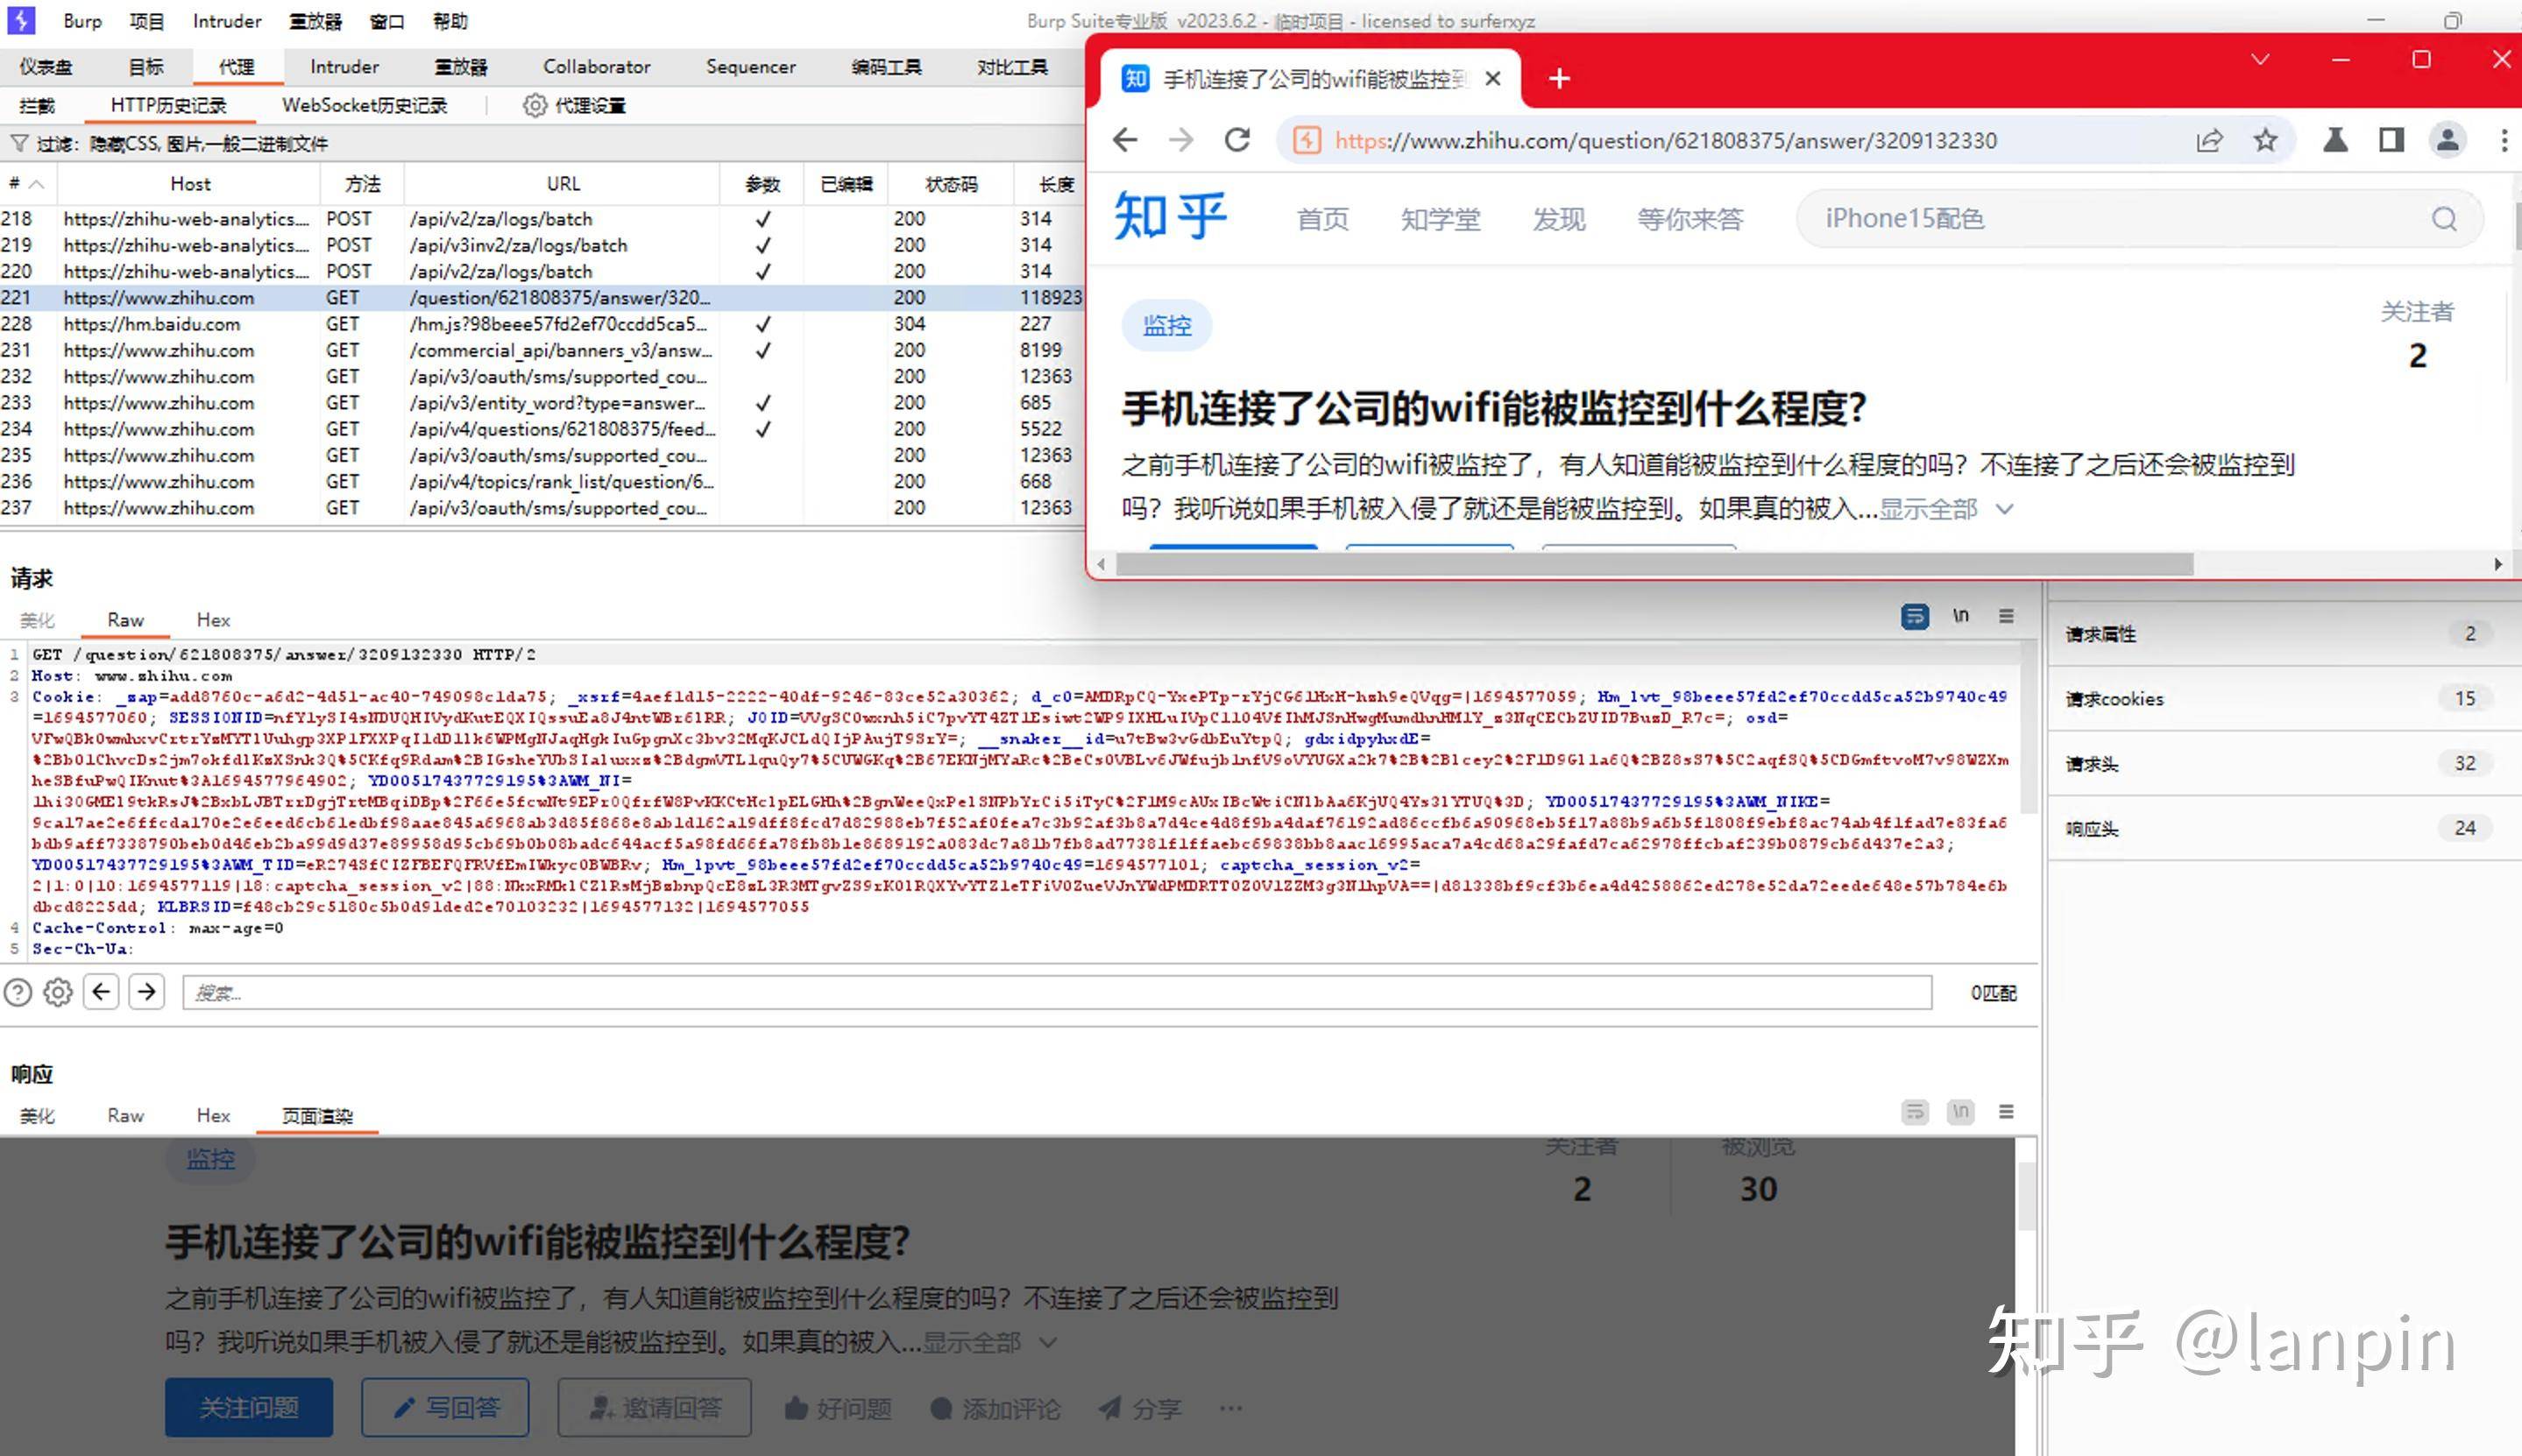This screenshot has width=2522, height=1456.
Task: Expand 响应头 inspector section
Action: click(2285, 829)
